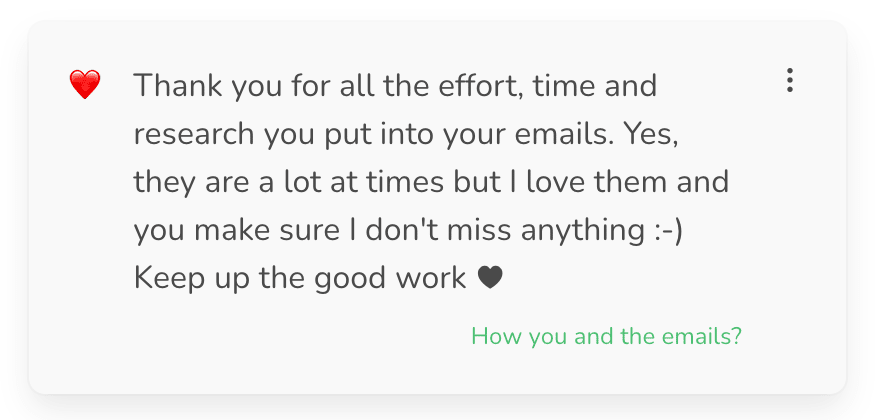Click the red heart emoji icon
Image resolution: width=882 pixels, height=420 pixels.
click(x=85, y=85)
